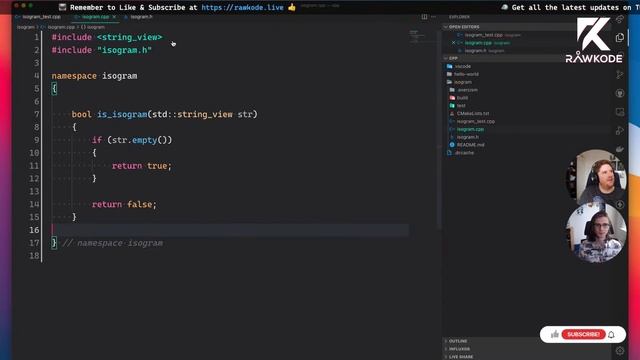Click the code minimap
The image size is (640, 360).
click(417, 36)
